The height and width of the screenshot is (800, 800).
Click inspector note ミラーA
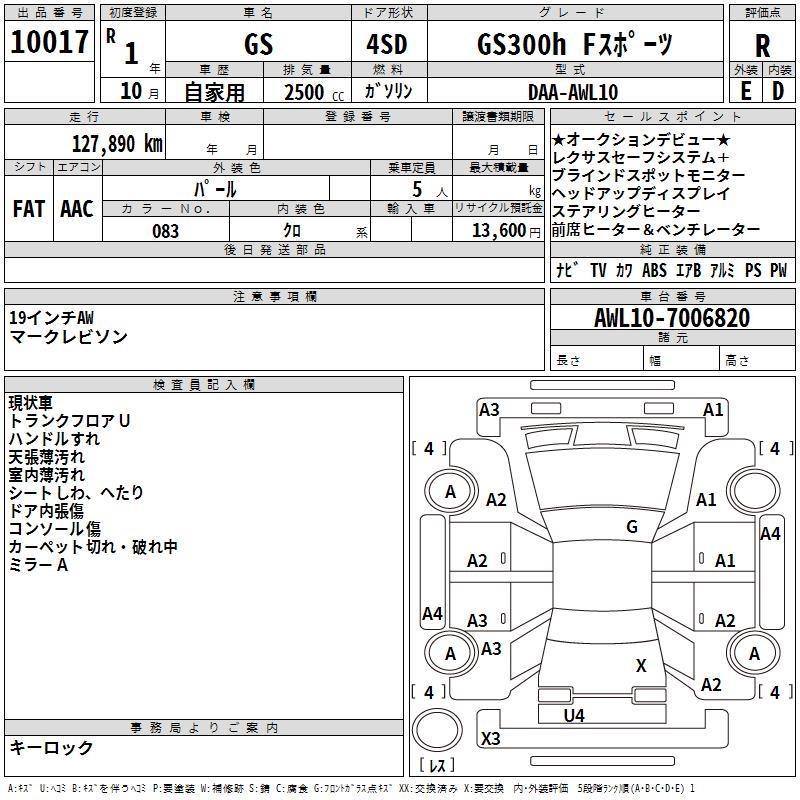(x=38, y=565)
